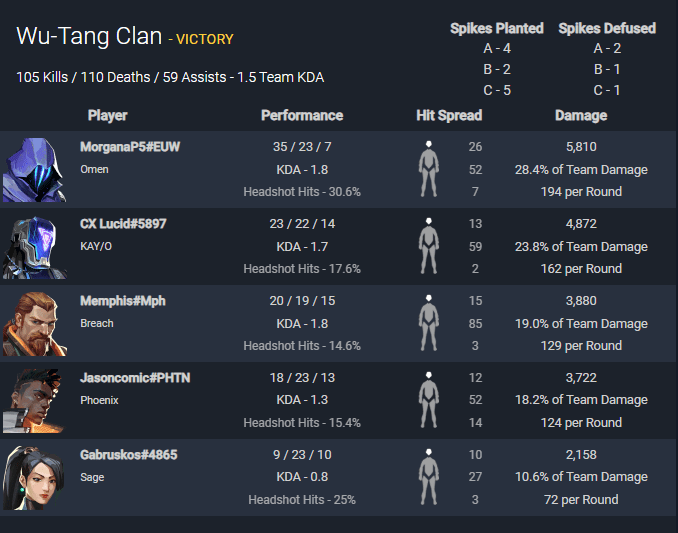678x533 pixels.
Task: Click the Spikes Defused heading
Action: tap(607, 29)
